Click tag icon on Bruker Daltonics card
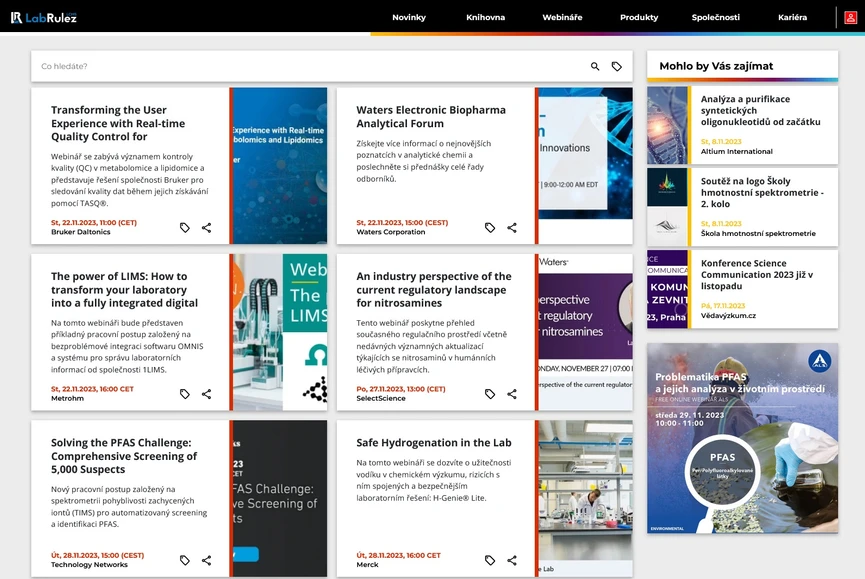 [x=185, y=228]
